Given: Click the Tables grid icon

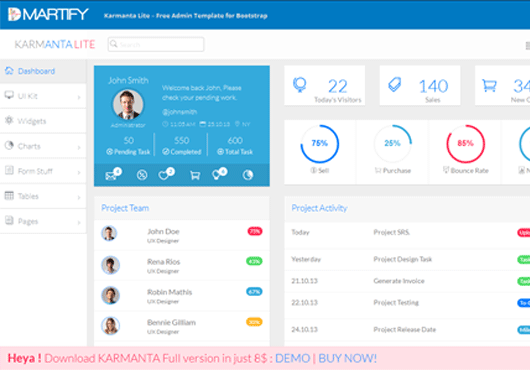Looking at the screenshot, I should (9, 195).
